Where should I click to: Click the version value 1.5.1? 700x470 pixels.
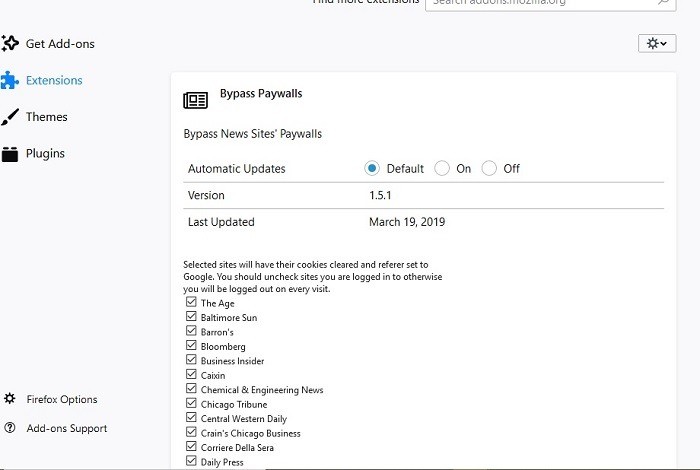[380, 195]
